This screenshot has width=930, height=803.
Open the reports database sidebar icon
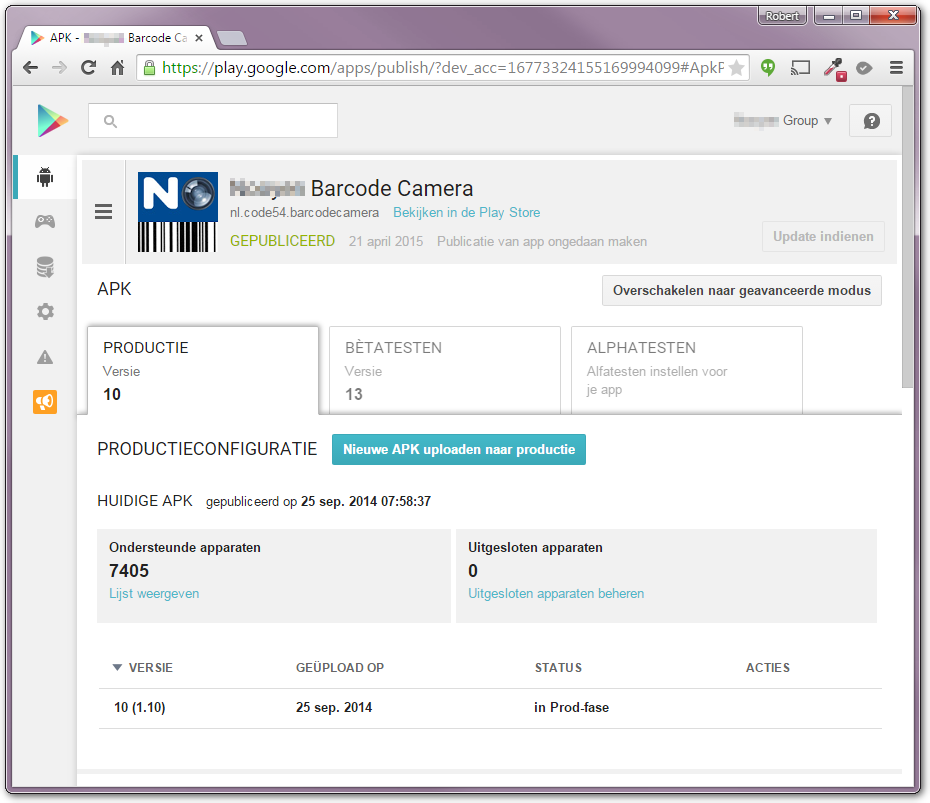pos(45,267)
